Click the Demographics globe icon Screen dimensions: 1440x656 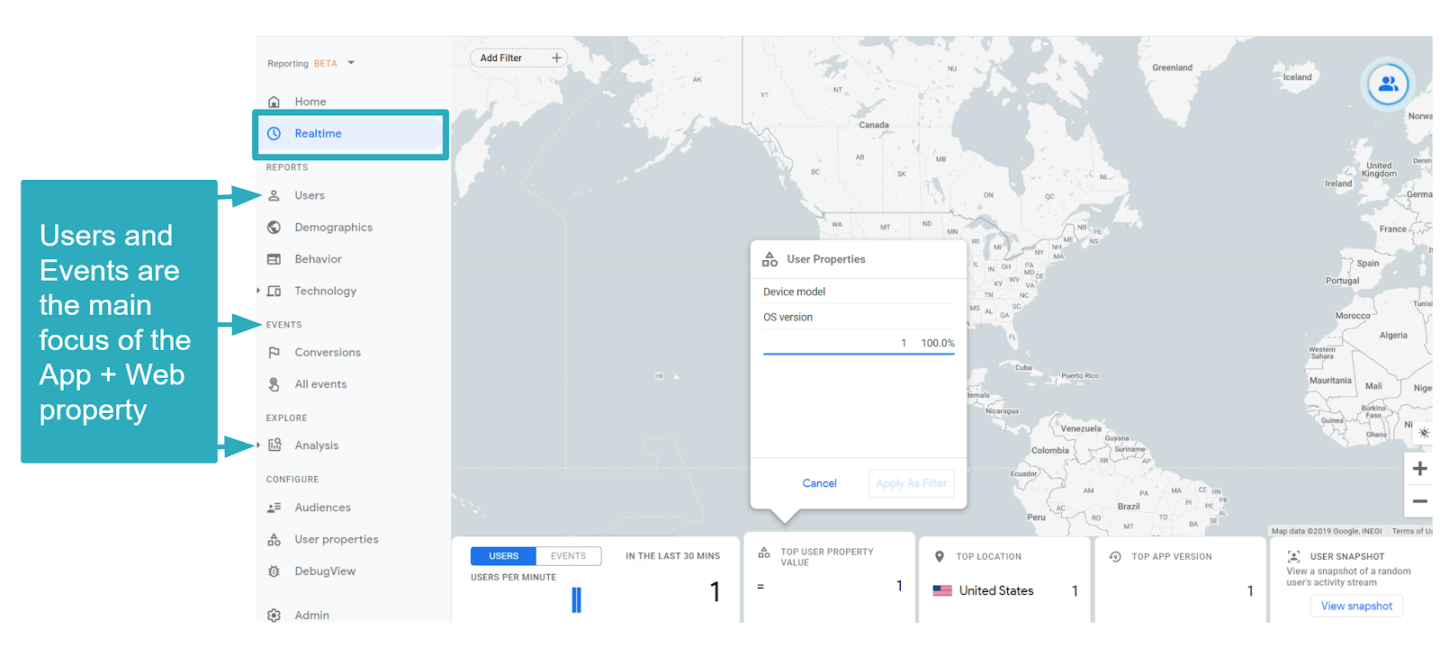[274, 227]
